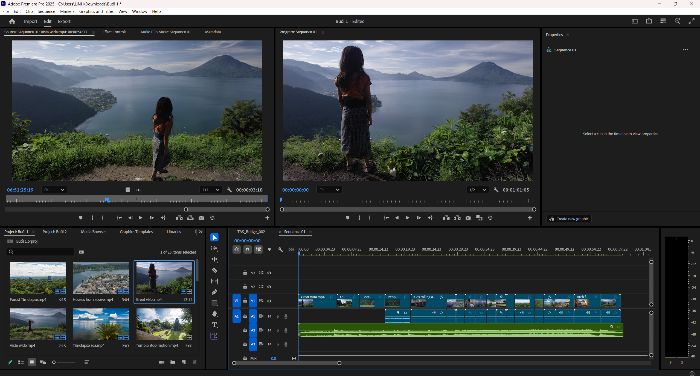Select the Ripple Edit tool
The width and height of the screenshot is (700, 376).
(x=214, y=259)
